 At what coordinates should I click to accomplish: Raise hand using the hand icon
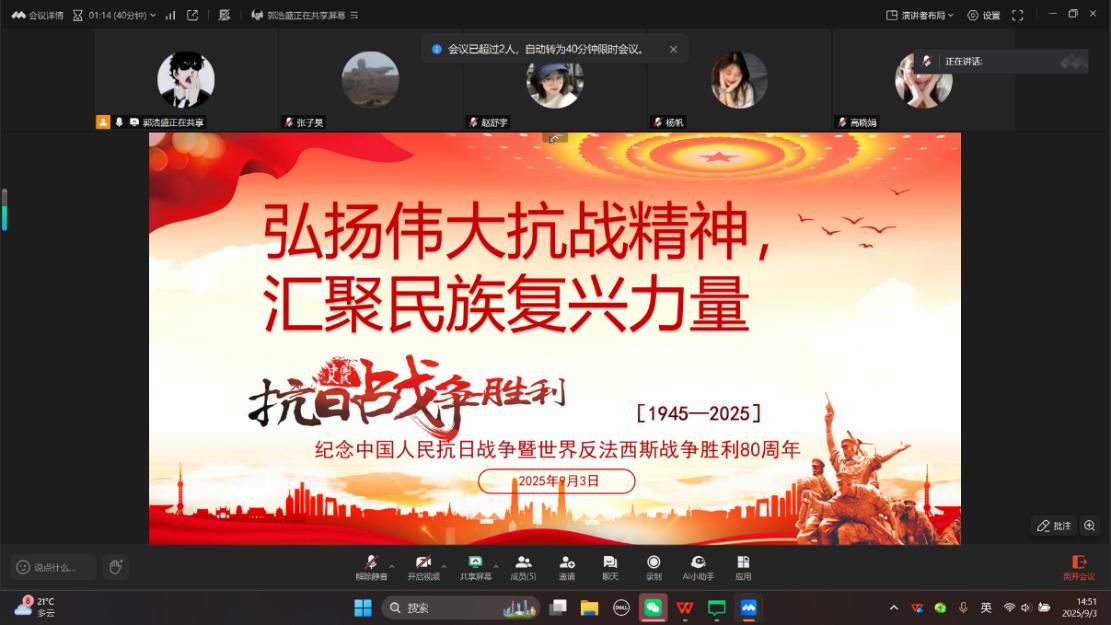tap(116, 567)
